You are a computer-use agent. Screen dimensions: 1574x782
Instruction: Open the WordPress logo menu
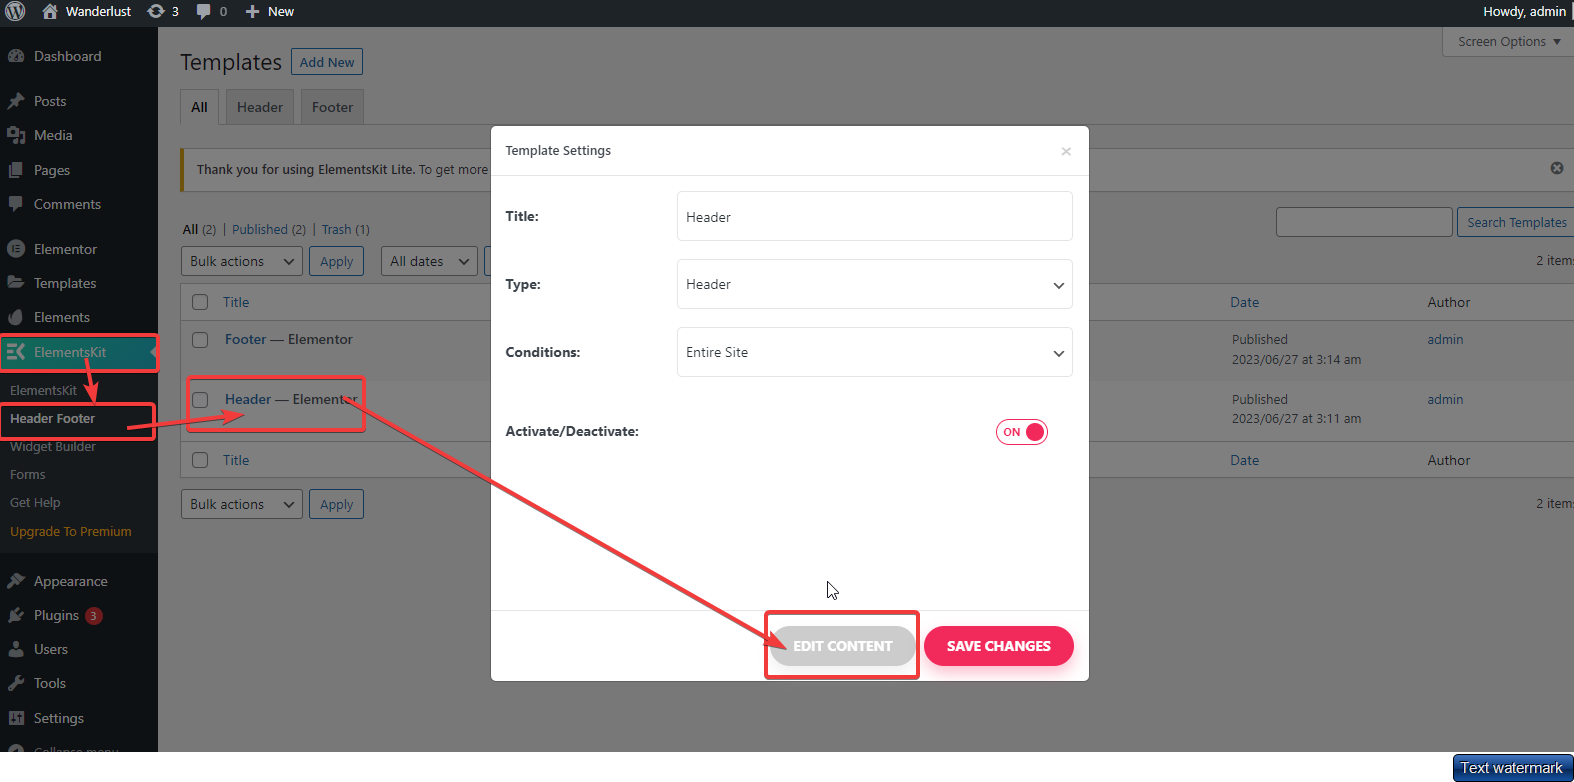click(x=15, y=12)
